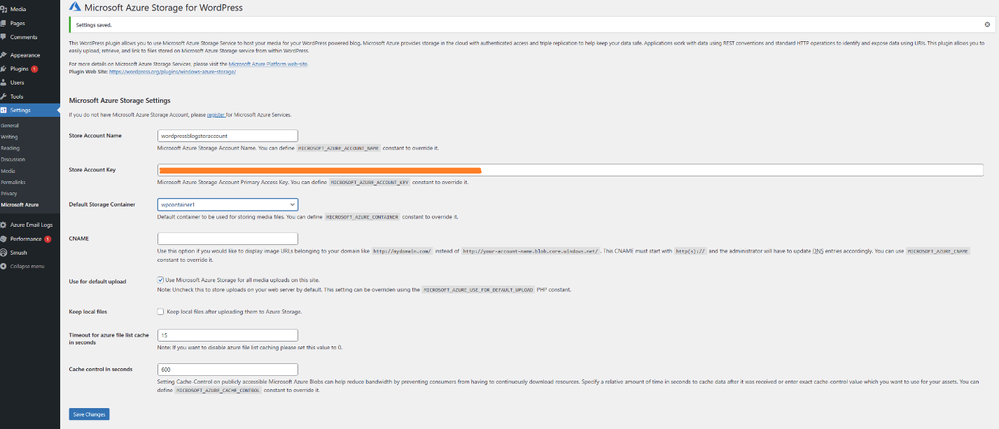This screenshot has width=999, height=429.
Task: Open Writing settings submenu item
Action: [10, 137]
